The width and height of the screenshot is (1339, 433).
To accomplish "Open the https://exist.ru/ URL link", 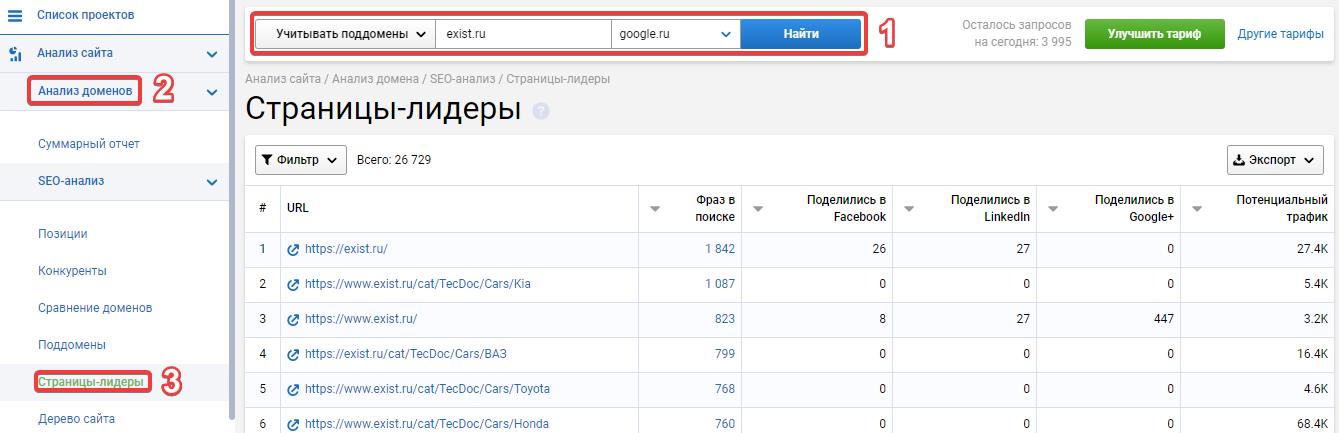I will (346, 249).
